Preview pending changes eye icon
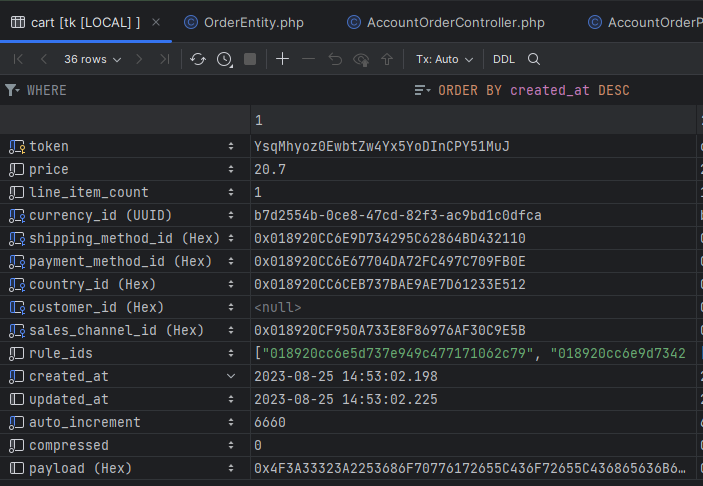The width and height of the screenshot is (703, 486). pyautogui.click(x=361, y=59)
